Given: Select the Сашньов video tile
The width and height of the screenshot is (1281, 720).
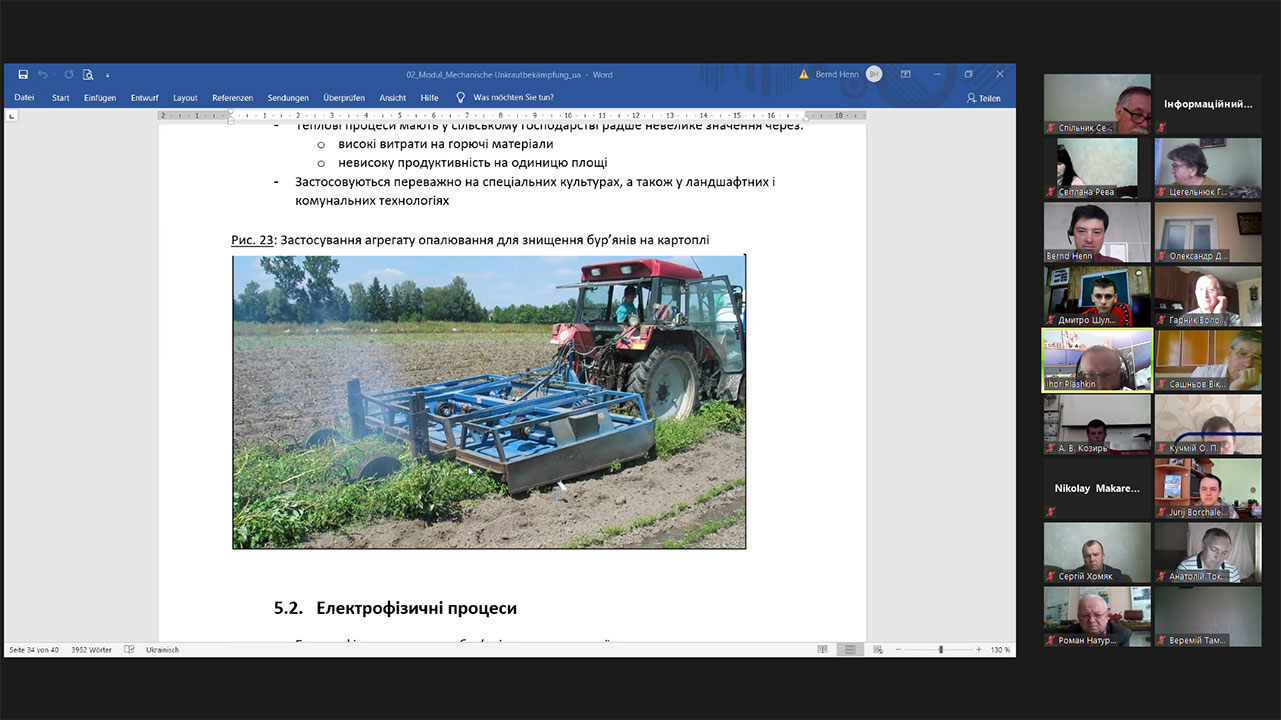Looking at the screenshot, I should pos(1208,360).
